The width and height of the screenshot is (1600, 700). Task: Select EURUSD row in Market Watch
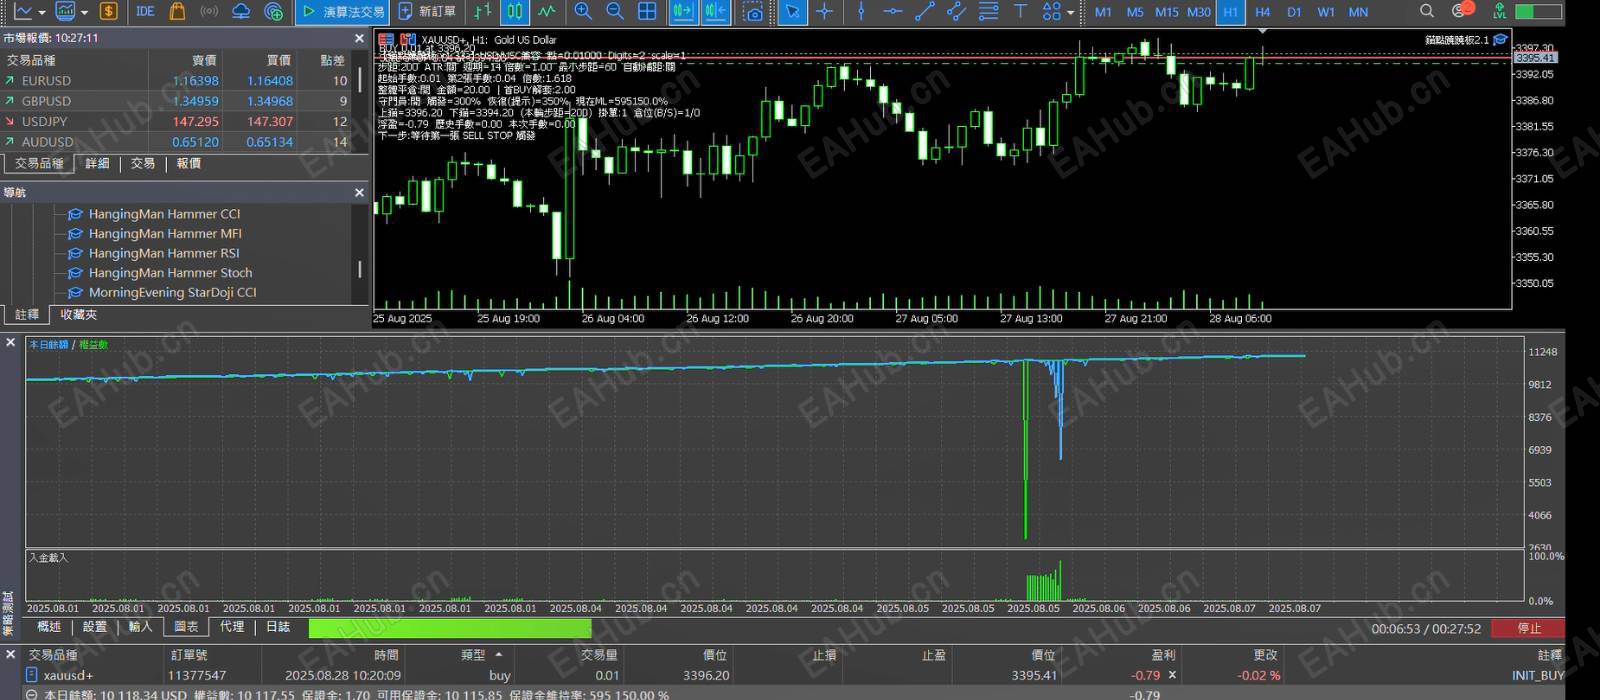(176, 81)
